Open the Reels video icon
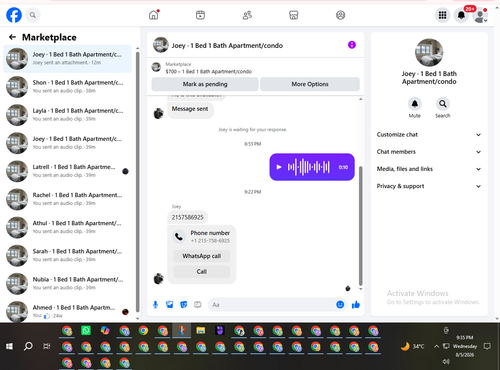 pos(200,15)
